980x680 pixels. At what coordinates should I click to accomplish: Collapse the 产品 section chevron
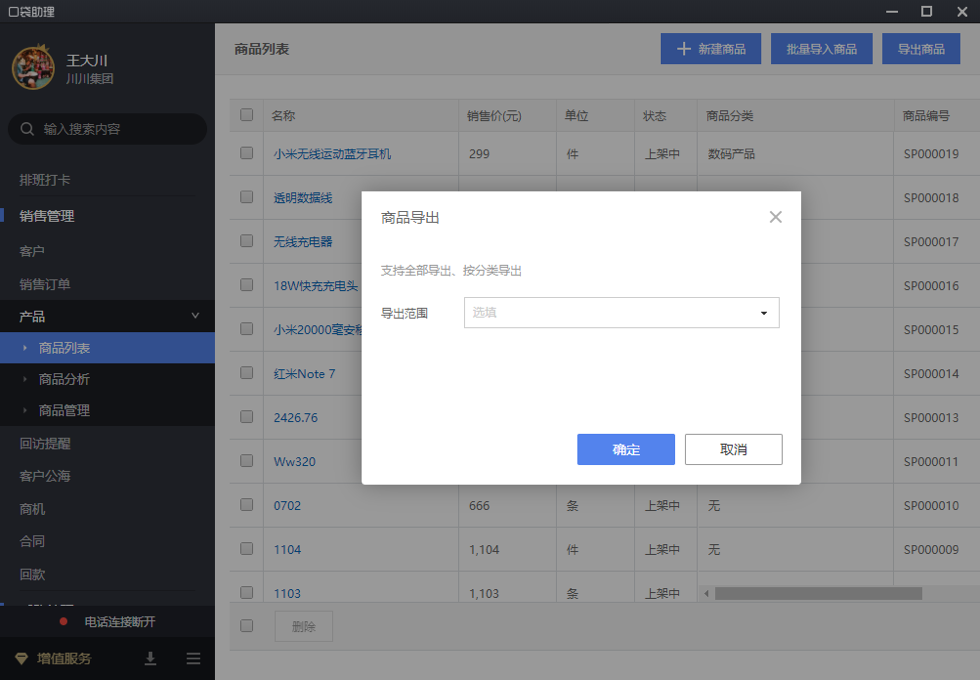pos(195,316)
